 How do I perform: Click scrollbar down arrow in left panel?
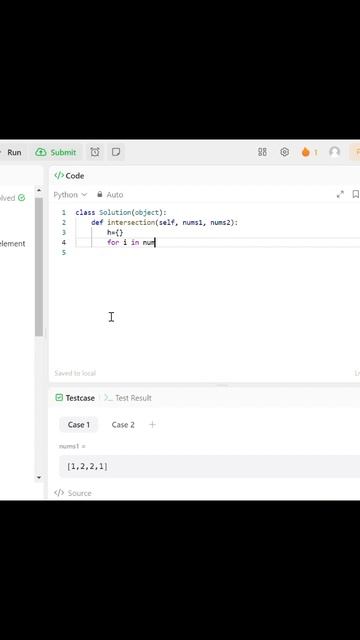(x=39, y=477)
